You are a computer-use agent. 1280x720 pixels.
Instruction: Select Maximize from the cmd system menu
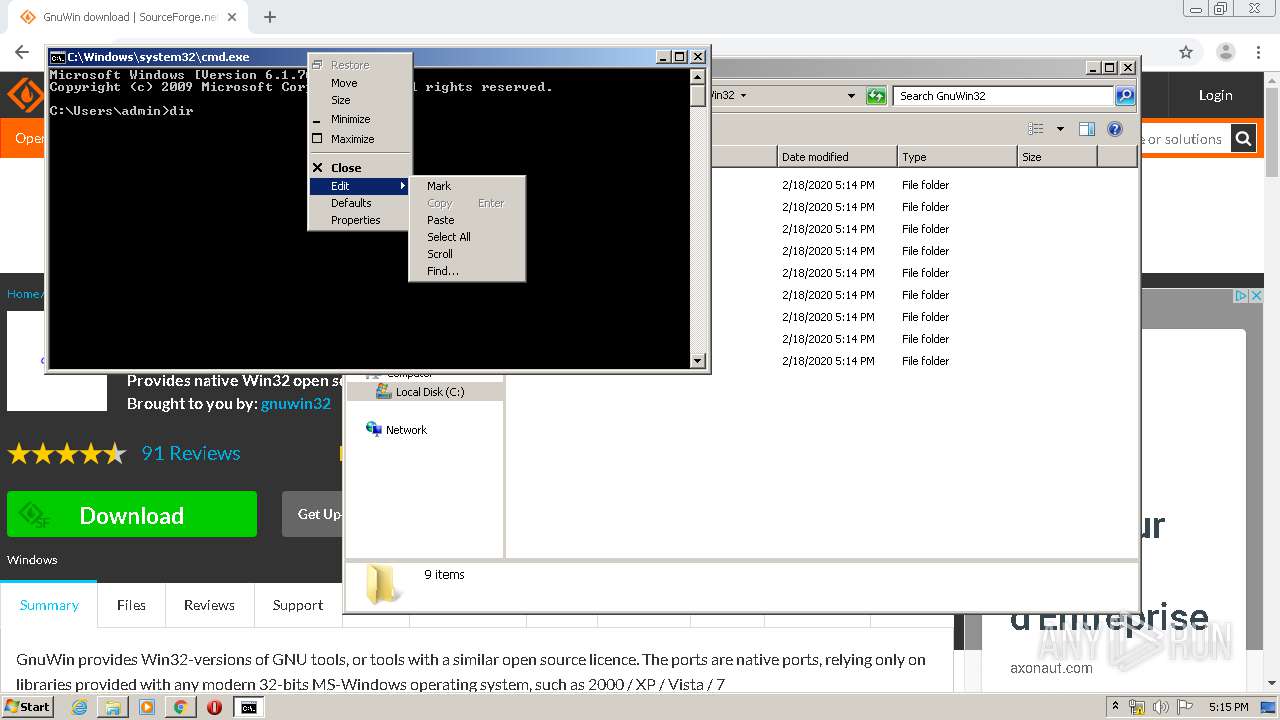(x=353, y=139)
